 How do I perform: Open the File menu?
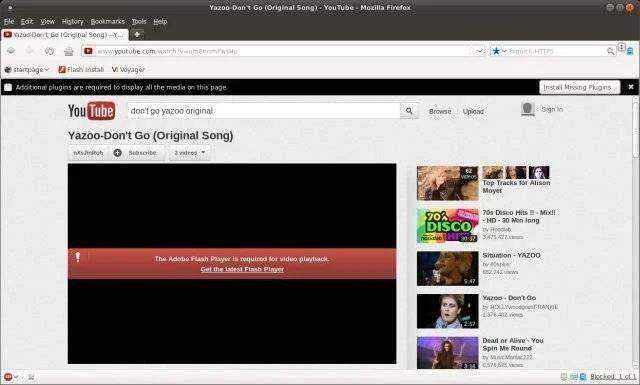point(9,21)
